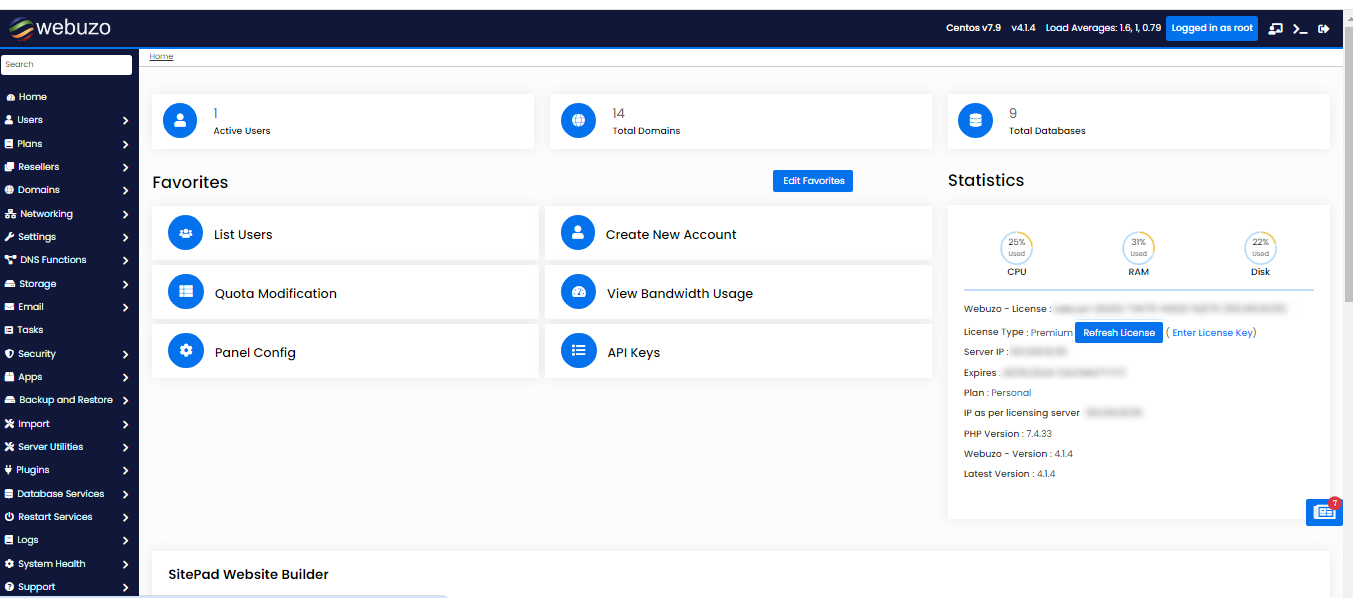1353x598 pixels.
Task: Open the Home sidebar item
Action: pyautogui.click(x=33, y=96)
